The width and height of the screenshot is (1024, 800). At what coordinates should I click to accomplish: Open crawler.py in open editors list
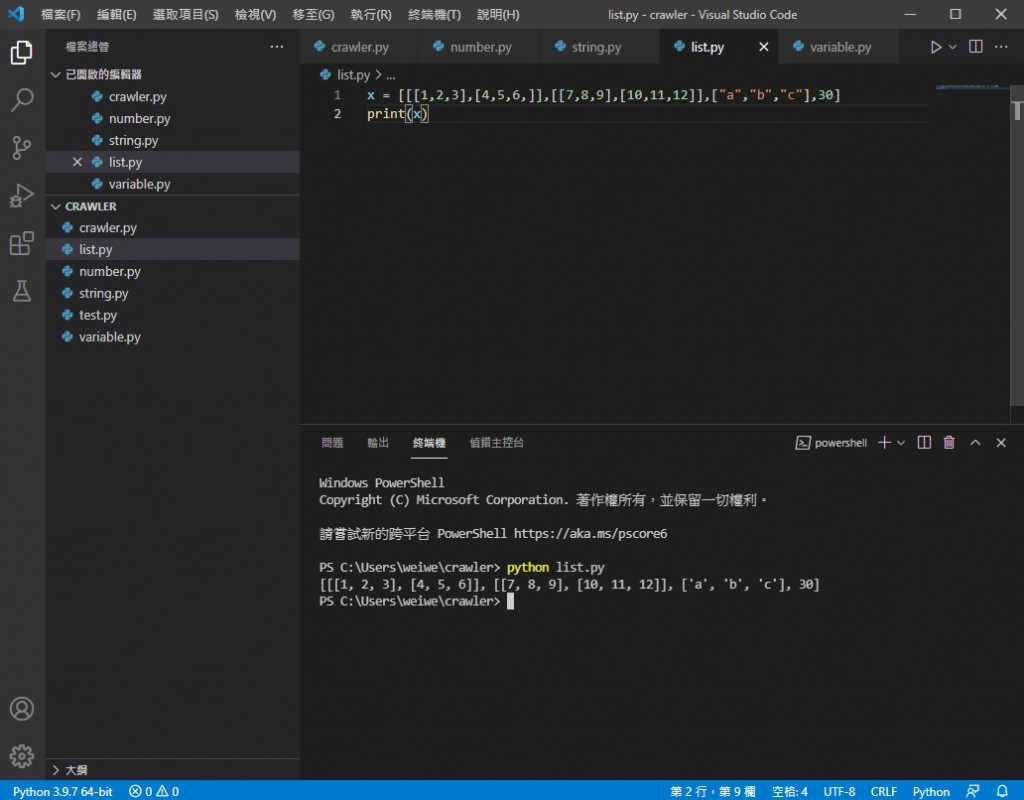tap(172, 97)
